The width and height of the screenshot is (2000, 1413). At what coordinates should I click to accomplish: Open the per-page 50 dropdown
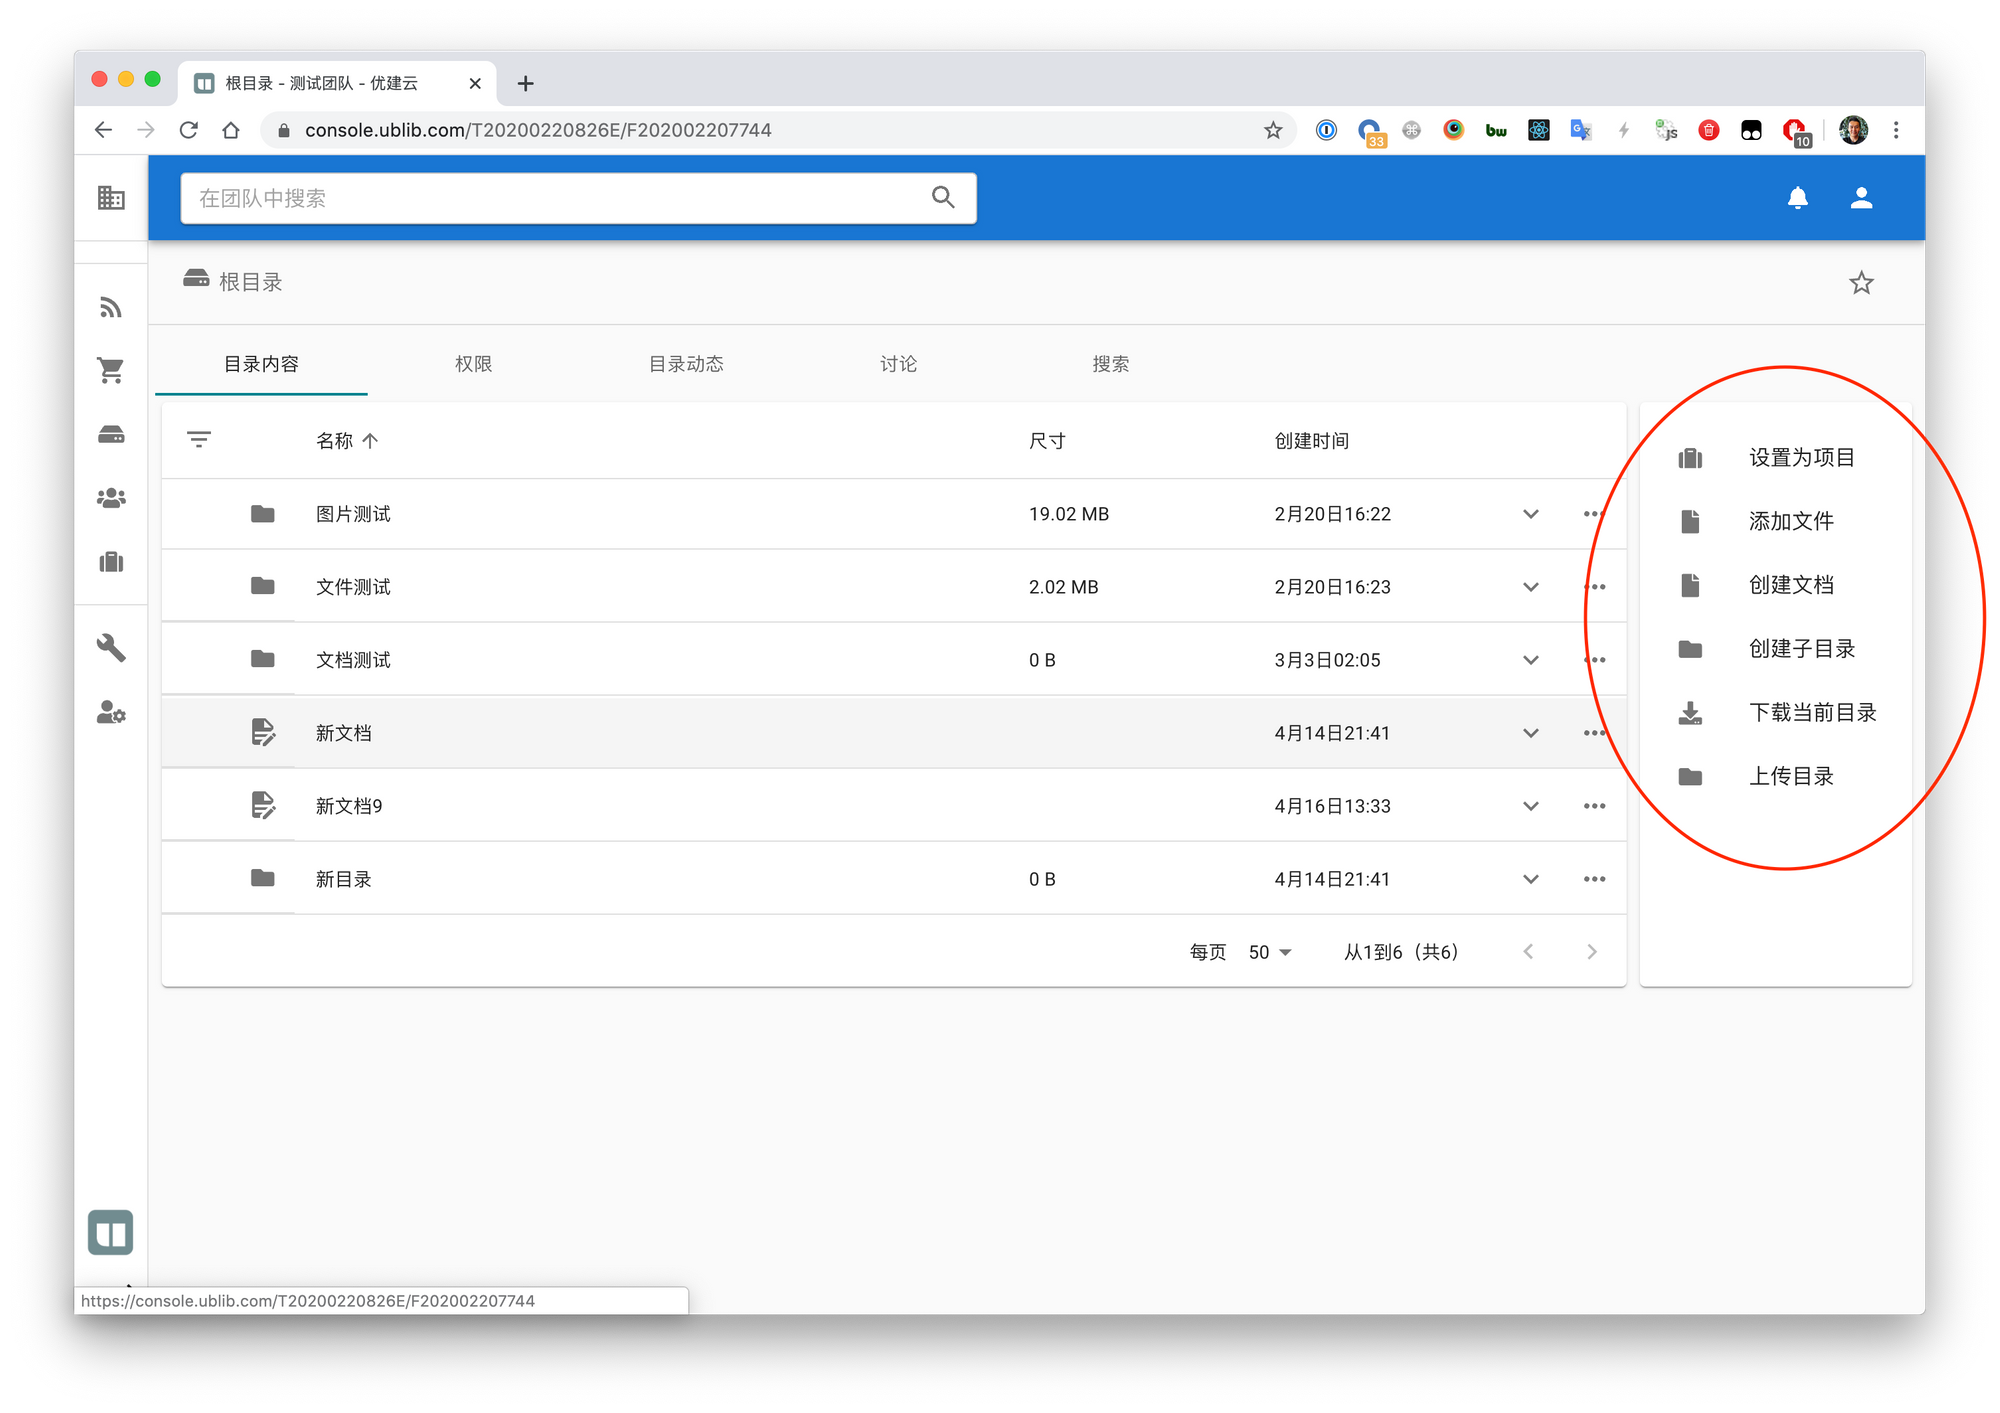(1270, 952)
